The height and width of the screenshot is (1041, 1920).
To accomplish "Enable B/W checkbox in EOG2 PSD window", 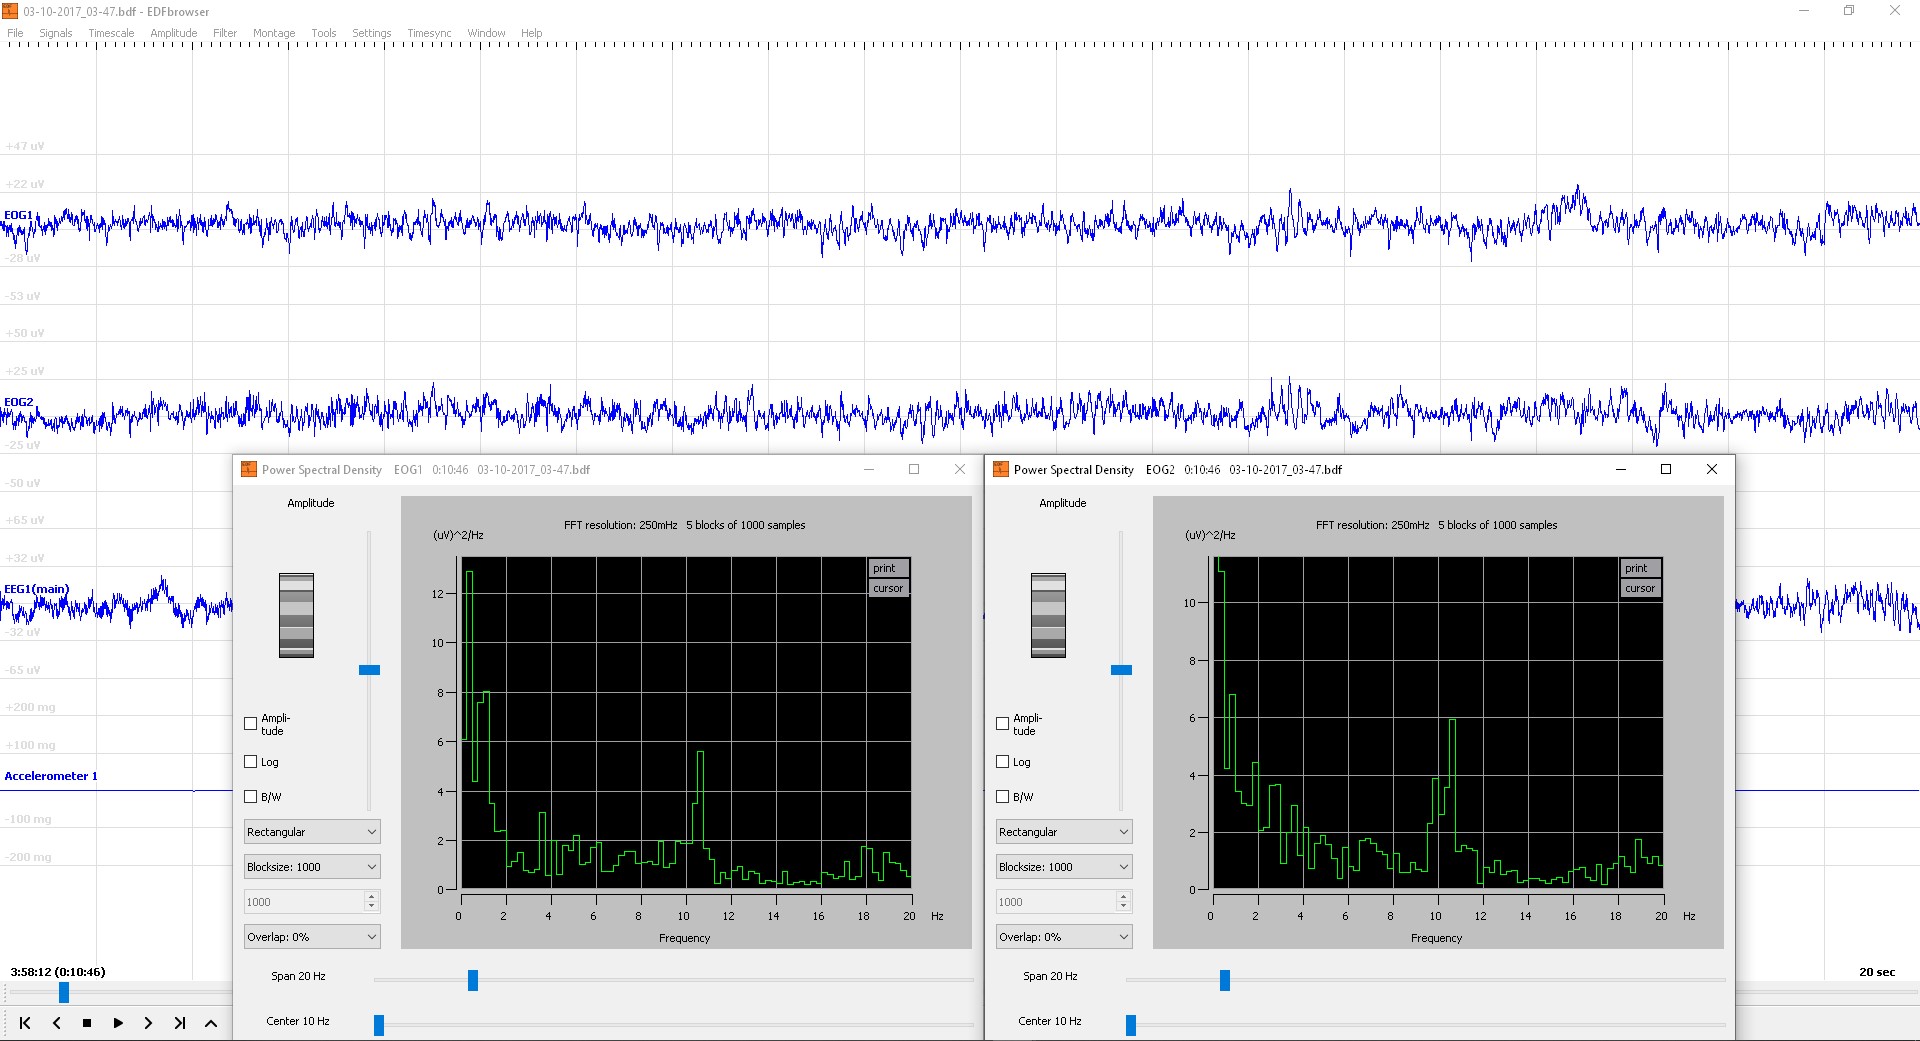I will (1003, 797).
